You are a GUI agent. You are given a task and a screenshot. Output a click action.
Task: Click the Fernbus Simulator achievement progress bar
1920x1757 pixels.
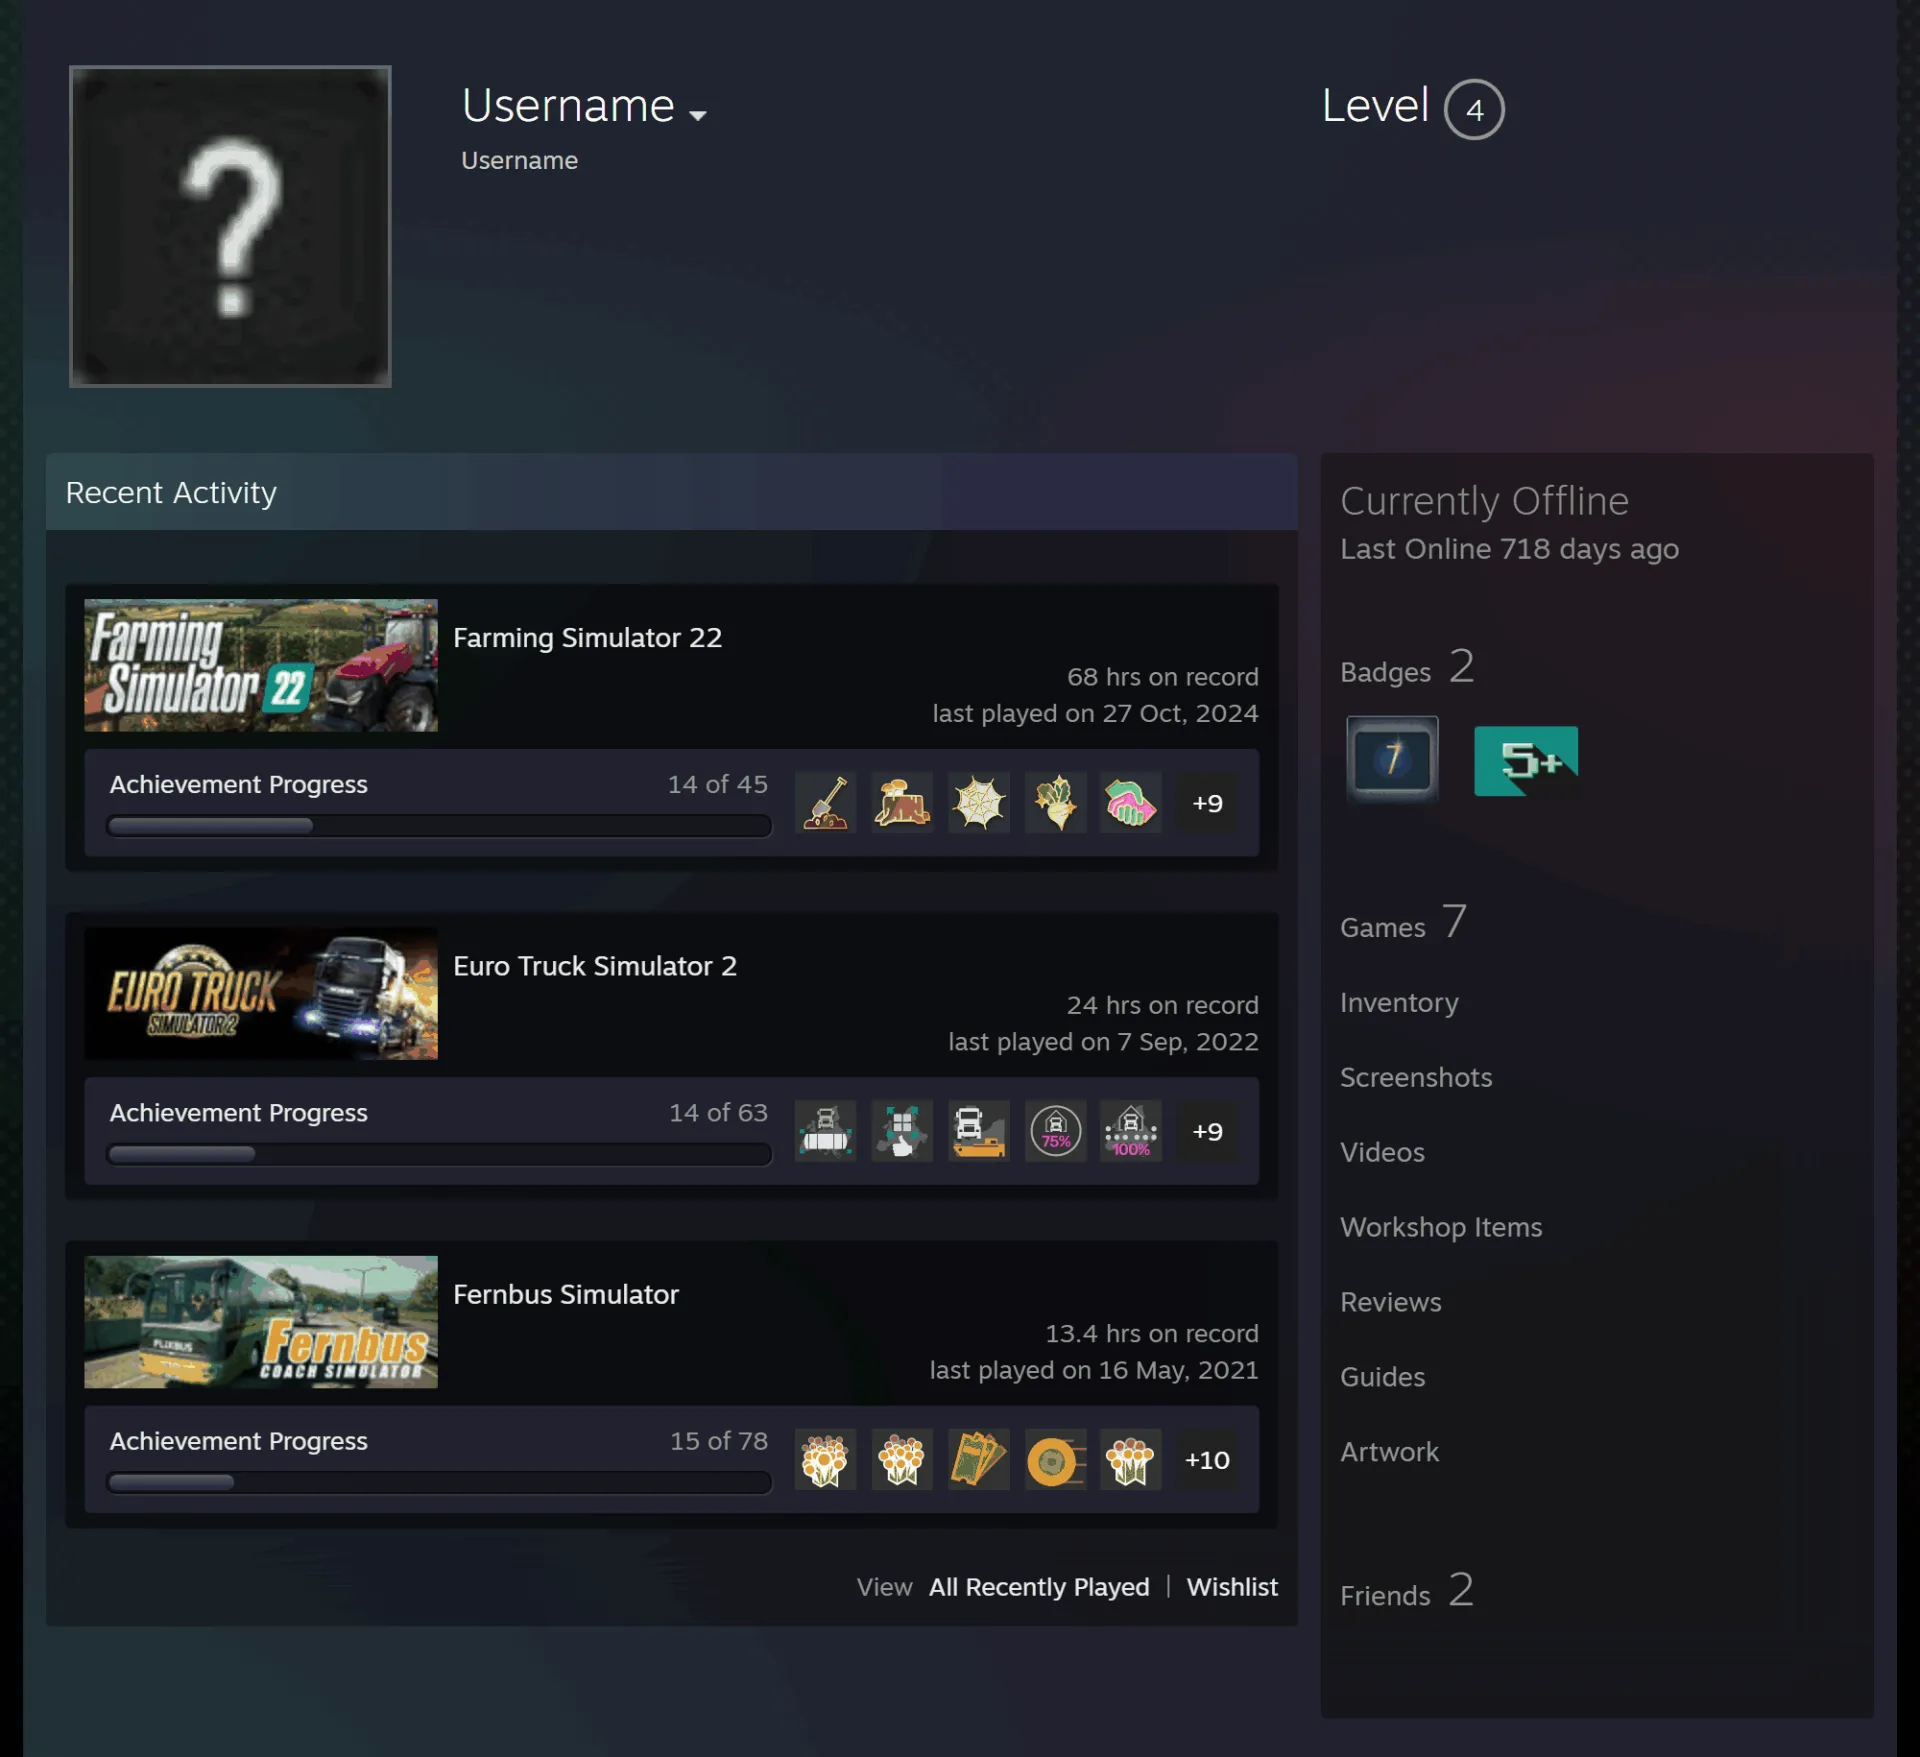pos(439,1482)
